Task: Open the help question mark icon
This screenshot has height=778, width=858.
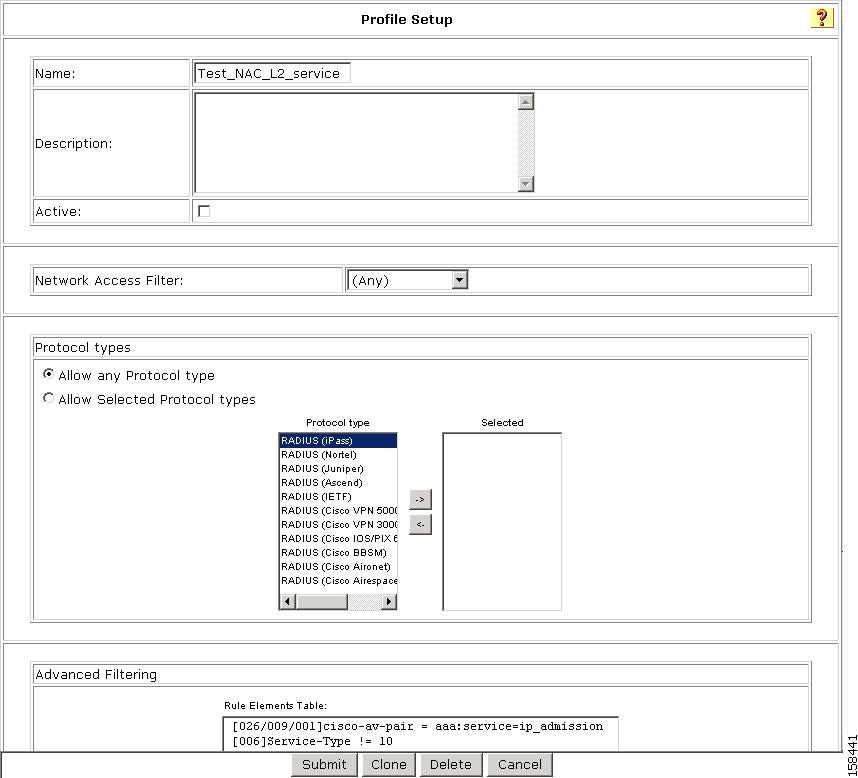Action: pyautogui.click(x=822, y=17)
